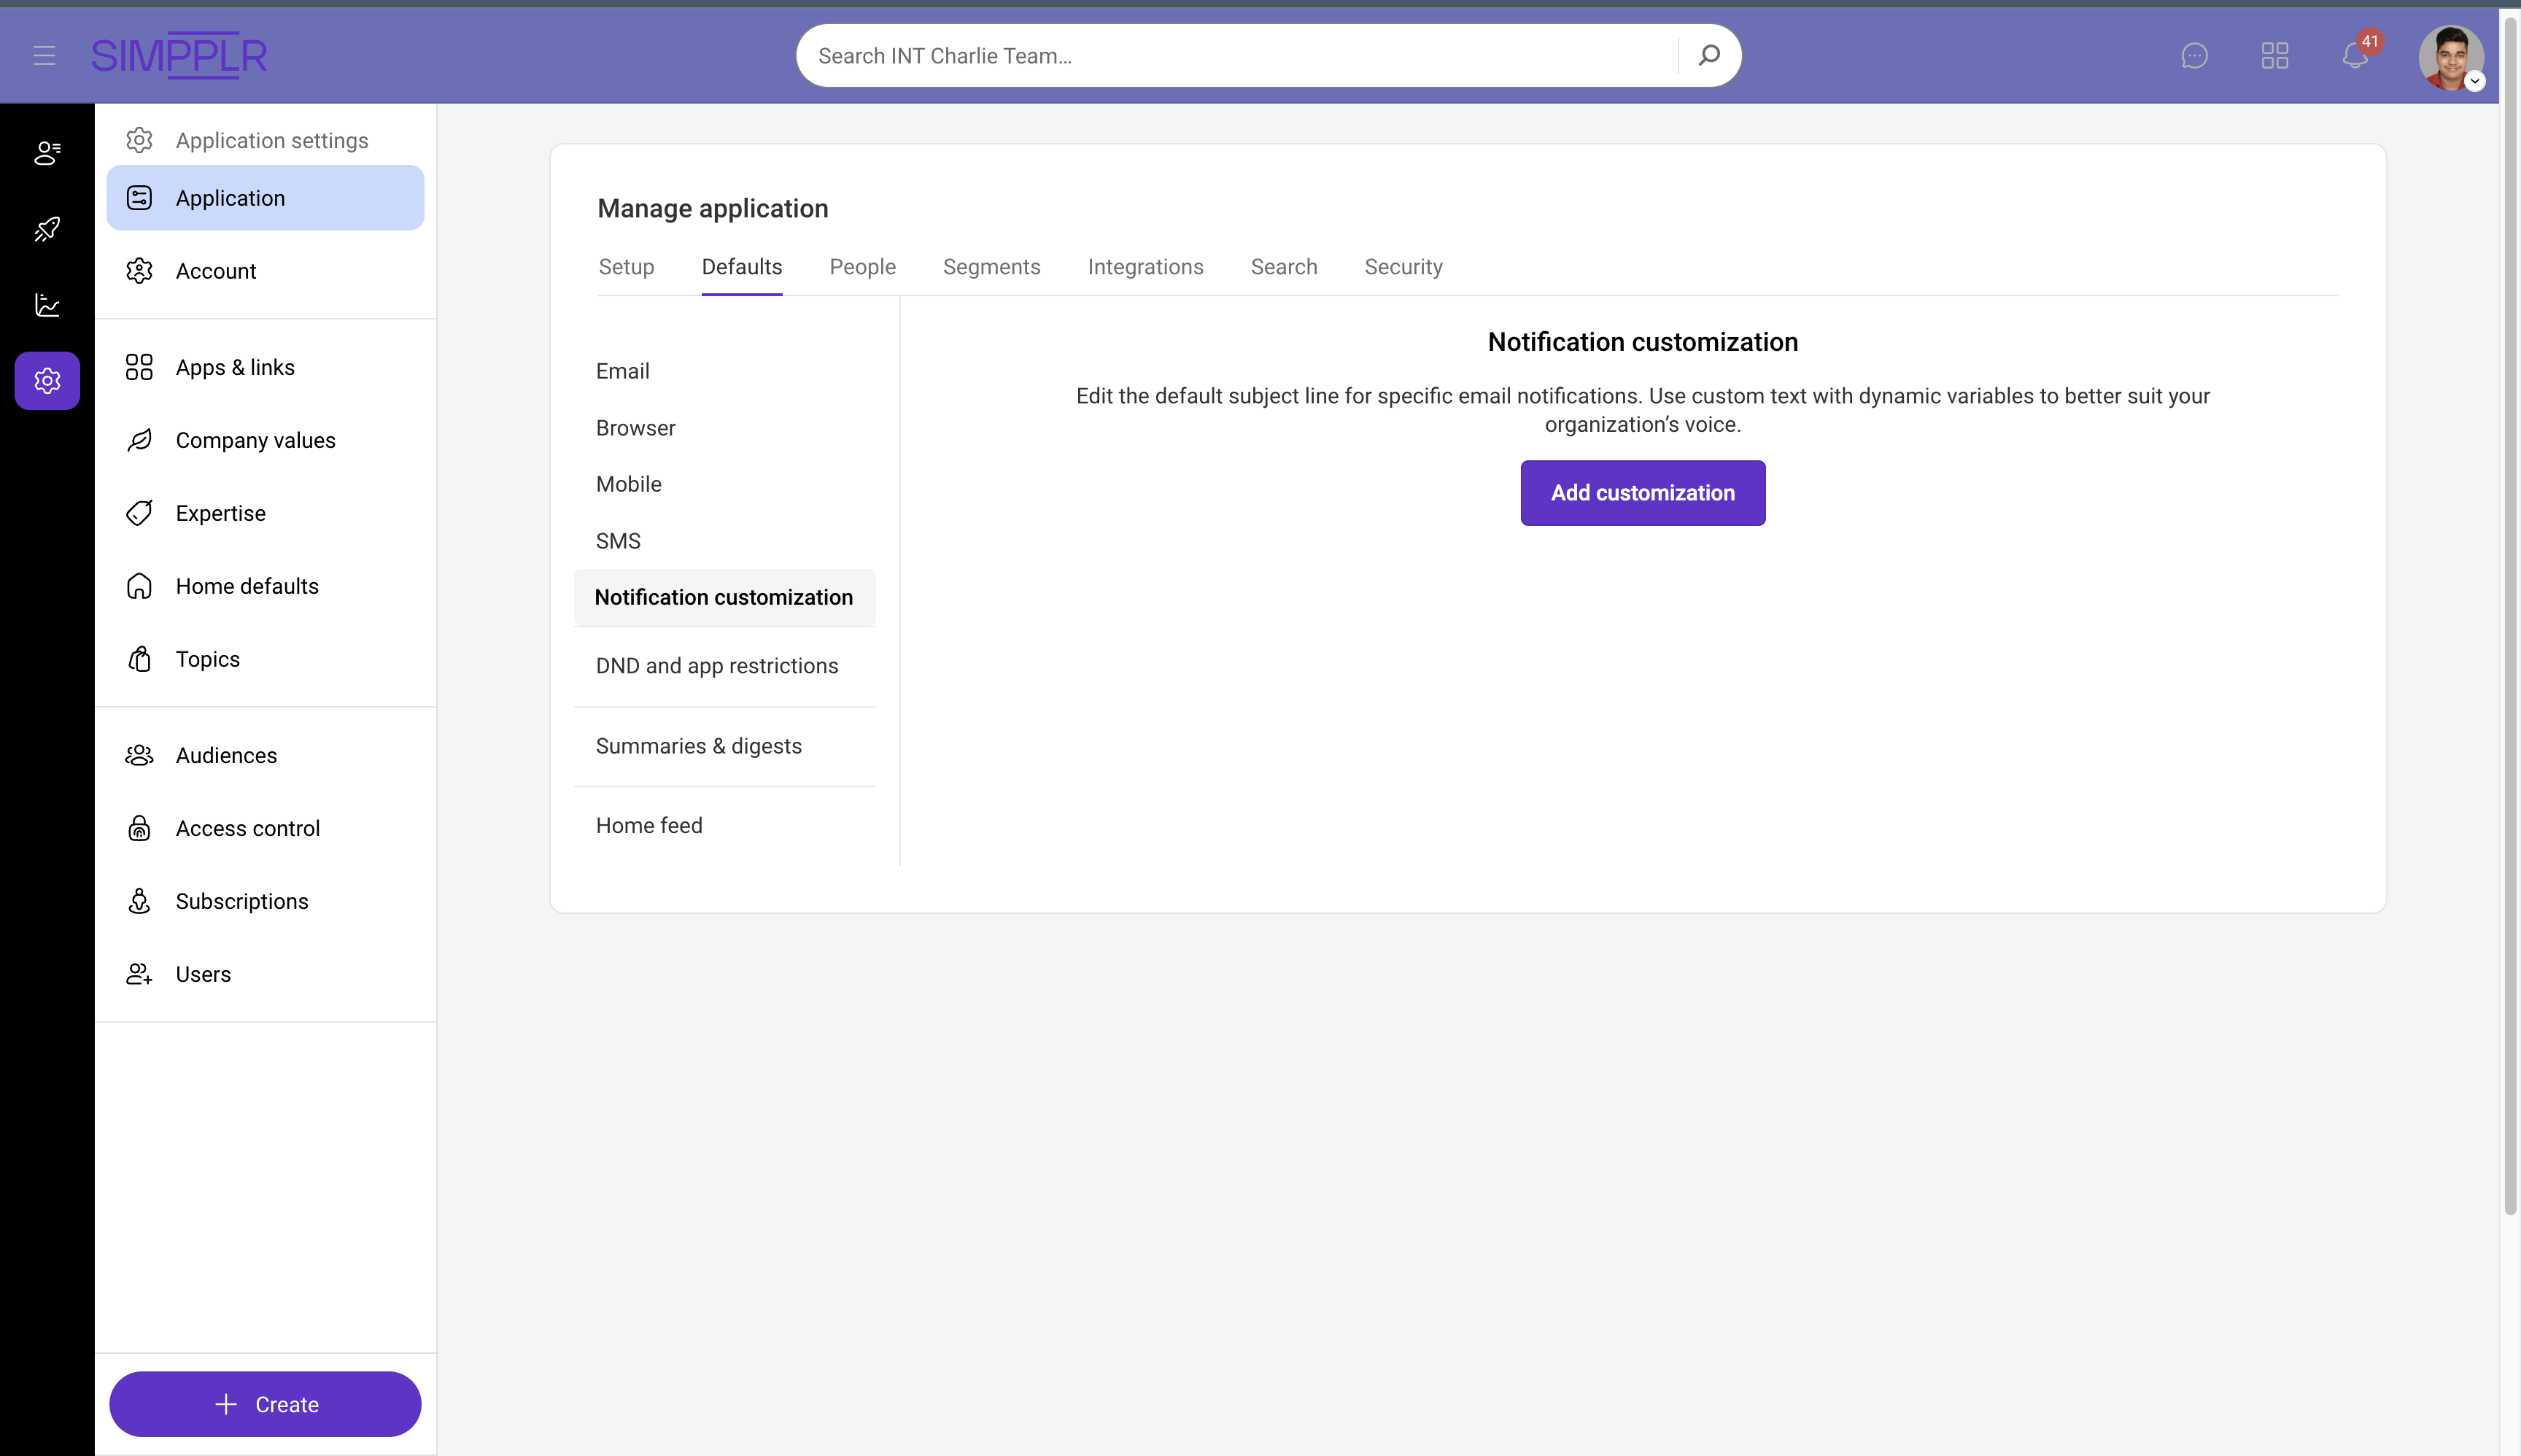Open Audiences in the settings panel
Image resolution: width=2521 pixels, height=1456 pixels.
(225, 755)
